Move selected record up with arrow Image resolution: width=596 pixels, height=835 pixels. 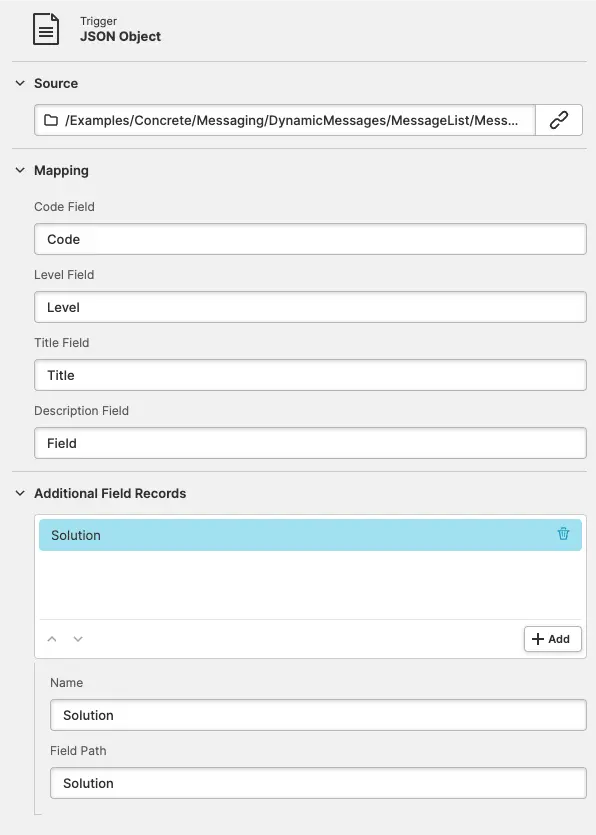point(52,639)
